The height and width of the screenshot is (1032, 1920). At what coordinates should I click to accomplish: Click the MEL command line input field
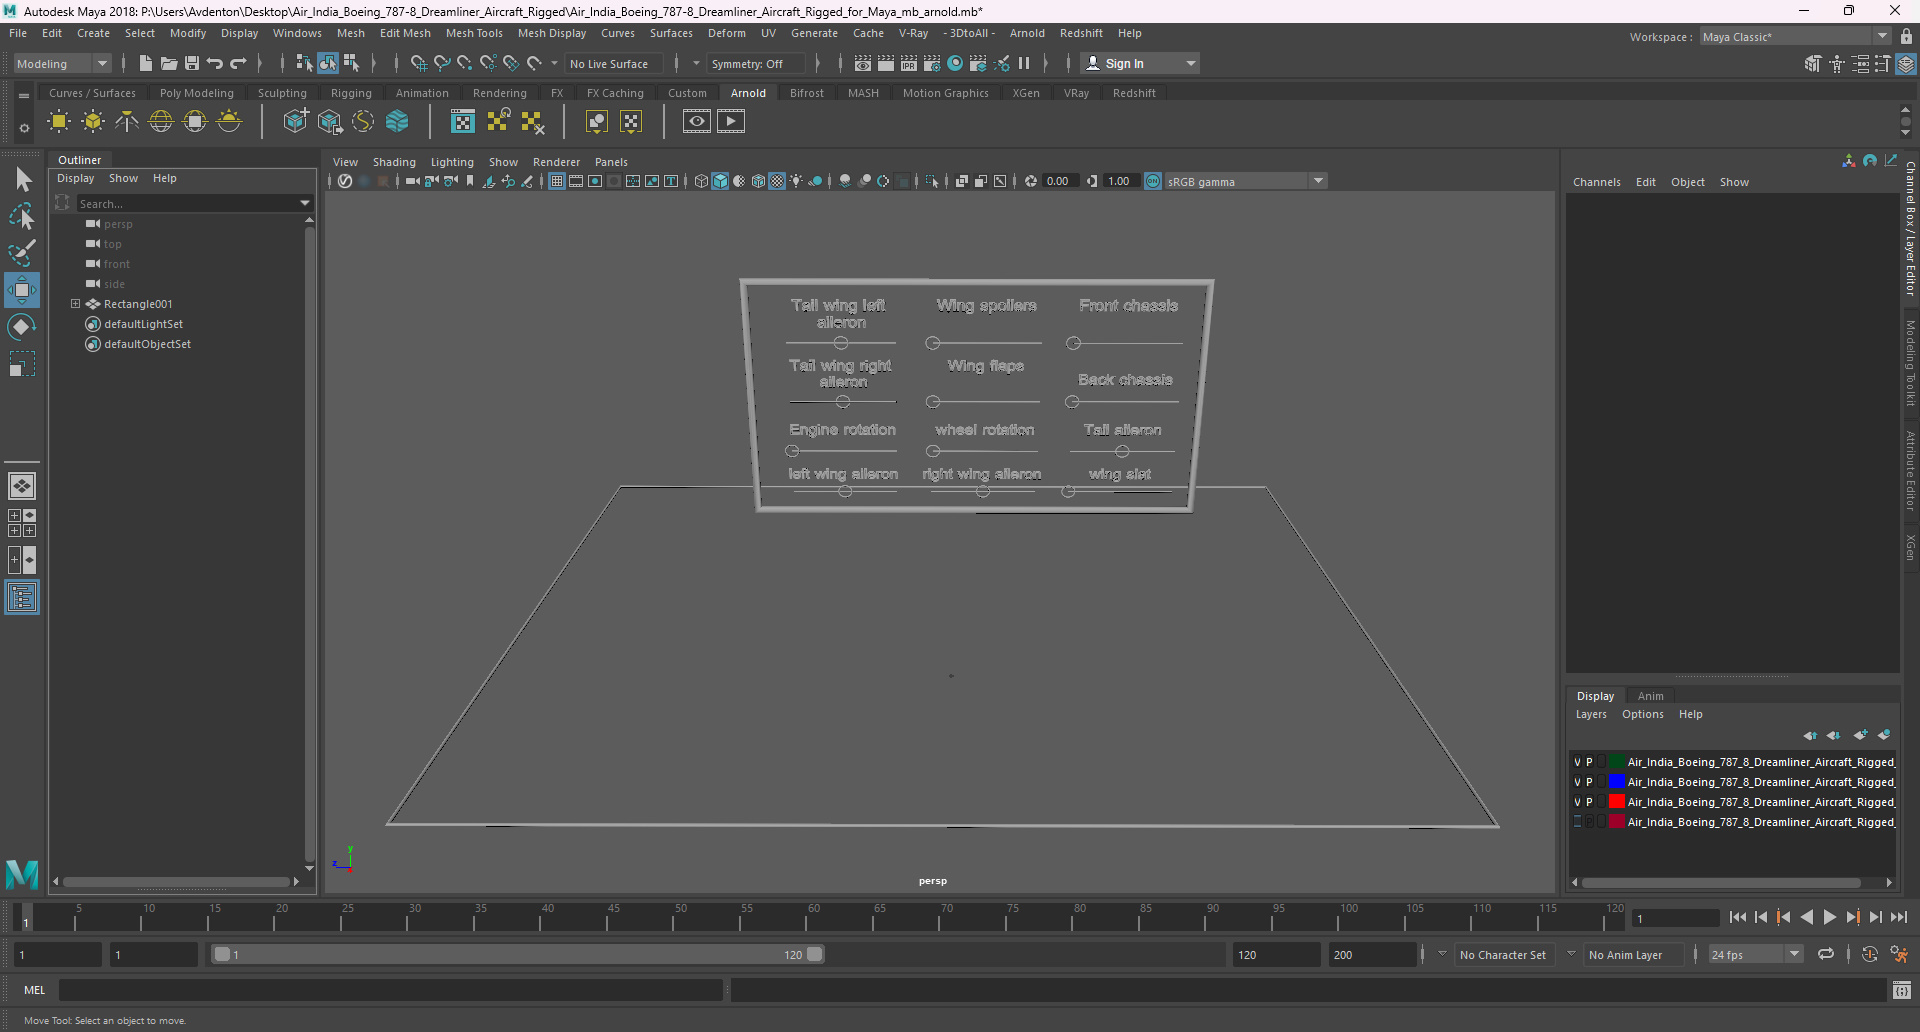coord(390,990)
